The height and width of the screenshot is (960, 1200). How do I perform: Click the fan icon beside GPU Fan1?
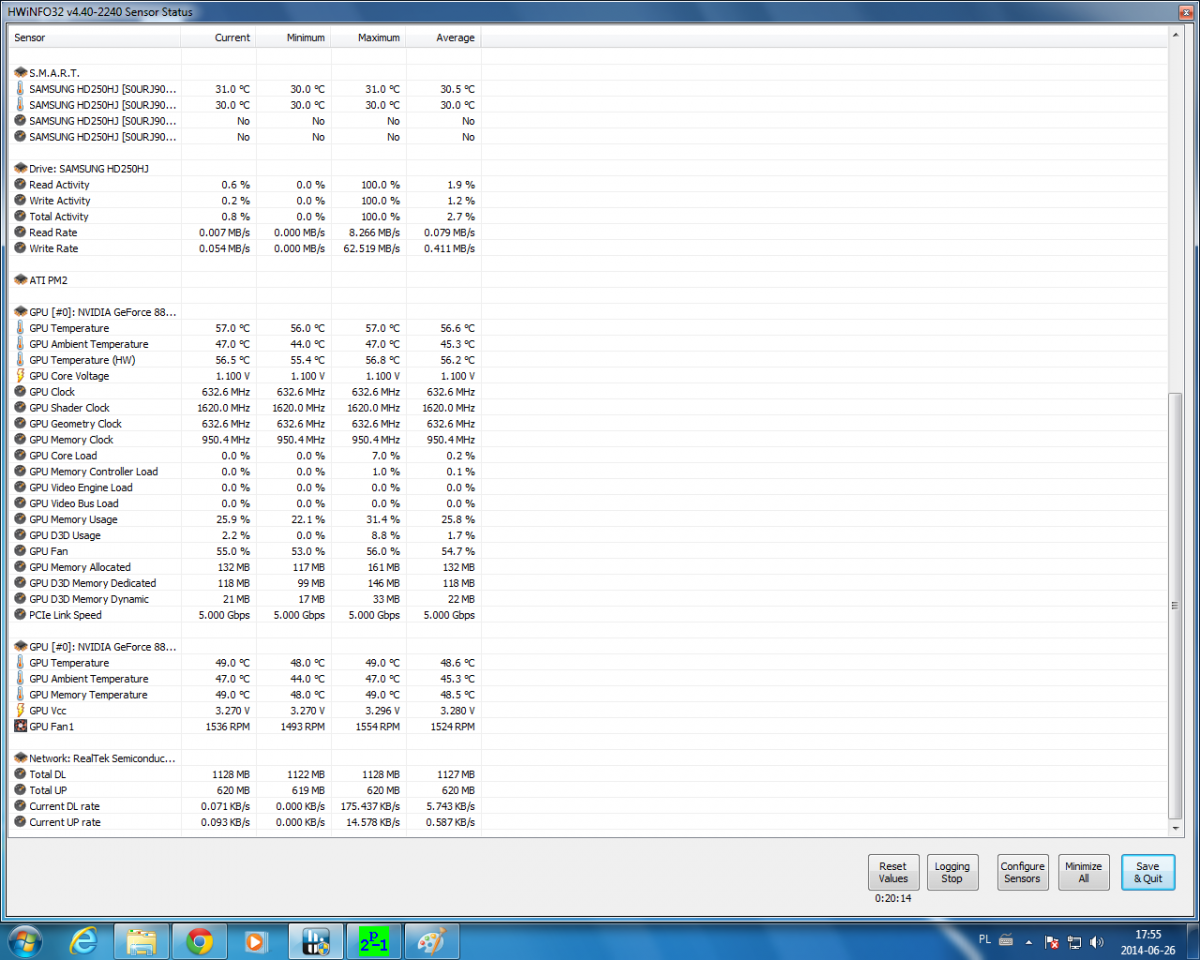20,727
